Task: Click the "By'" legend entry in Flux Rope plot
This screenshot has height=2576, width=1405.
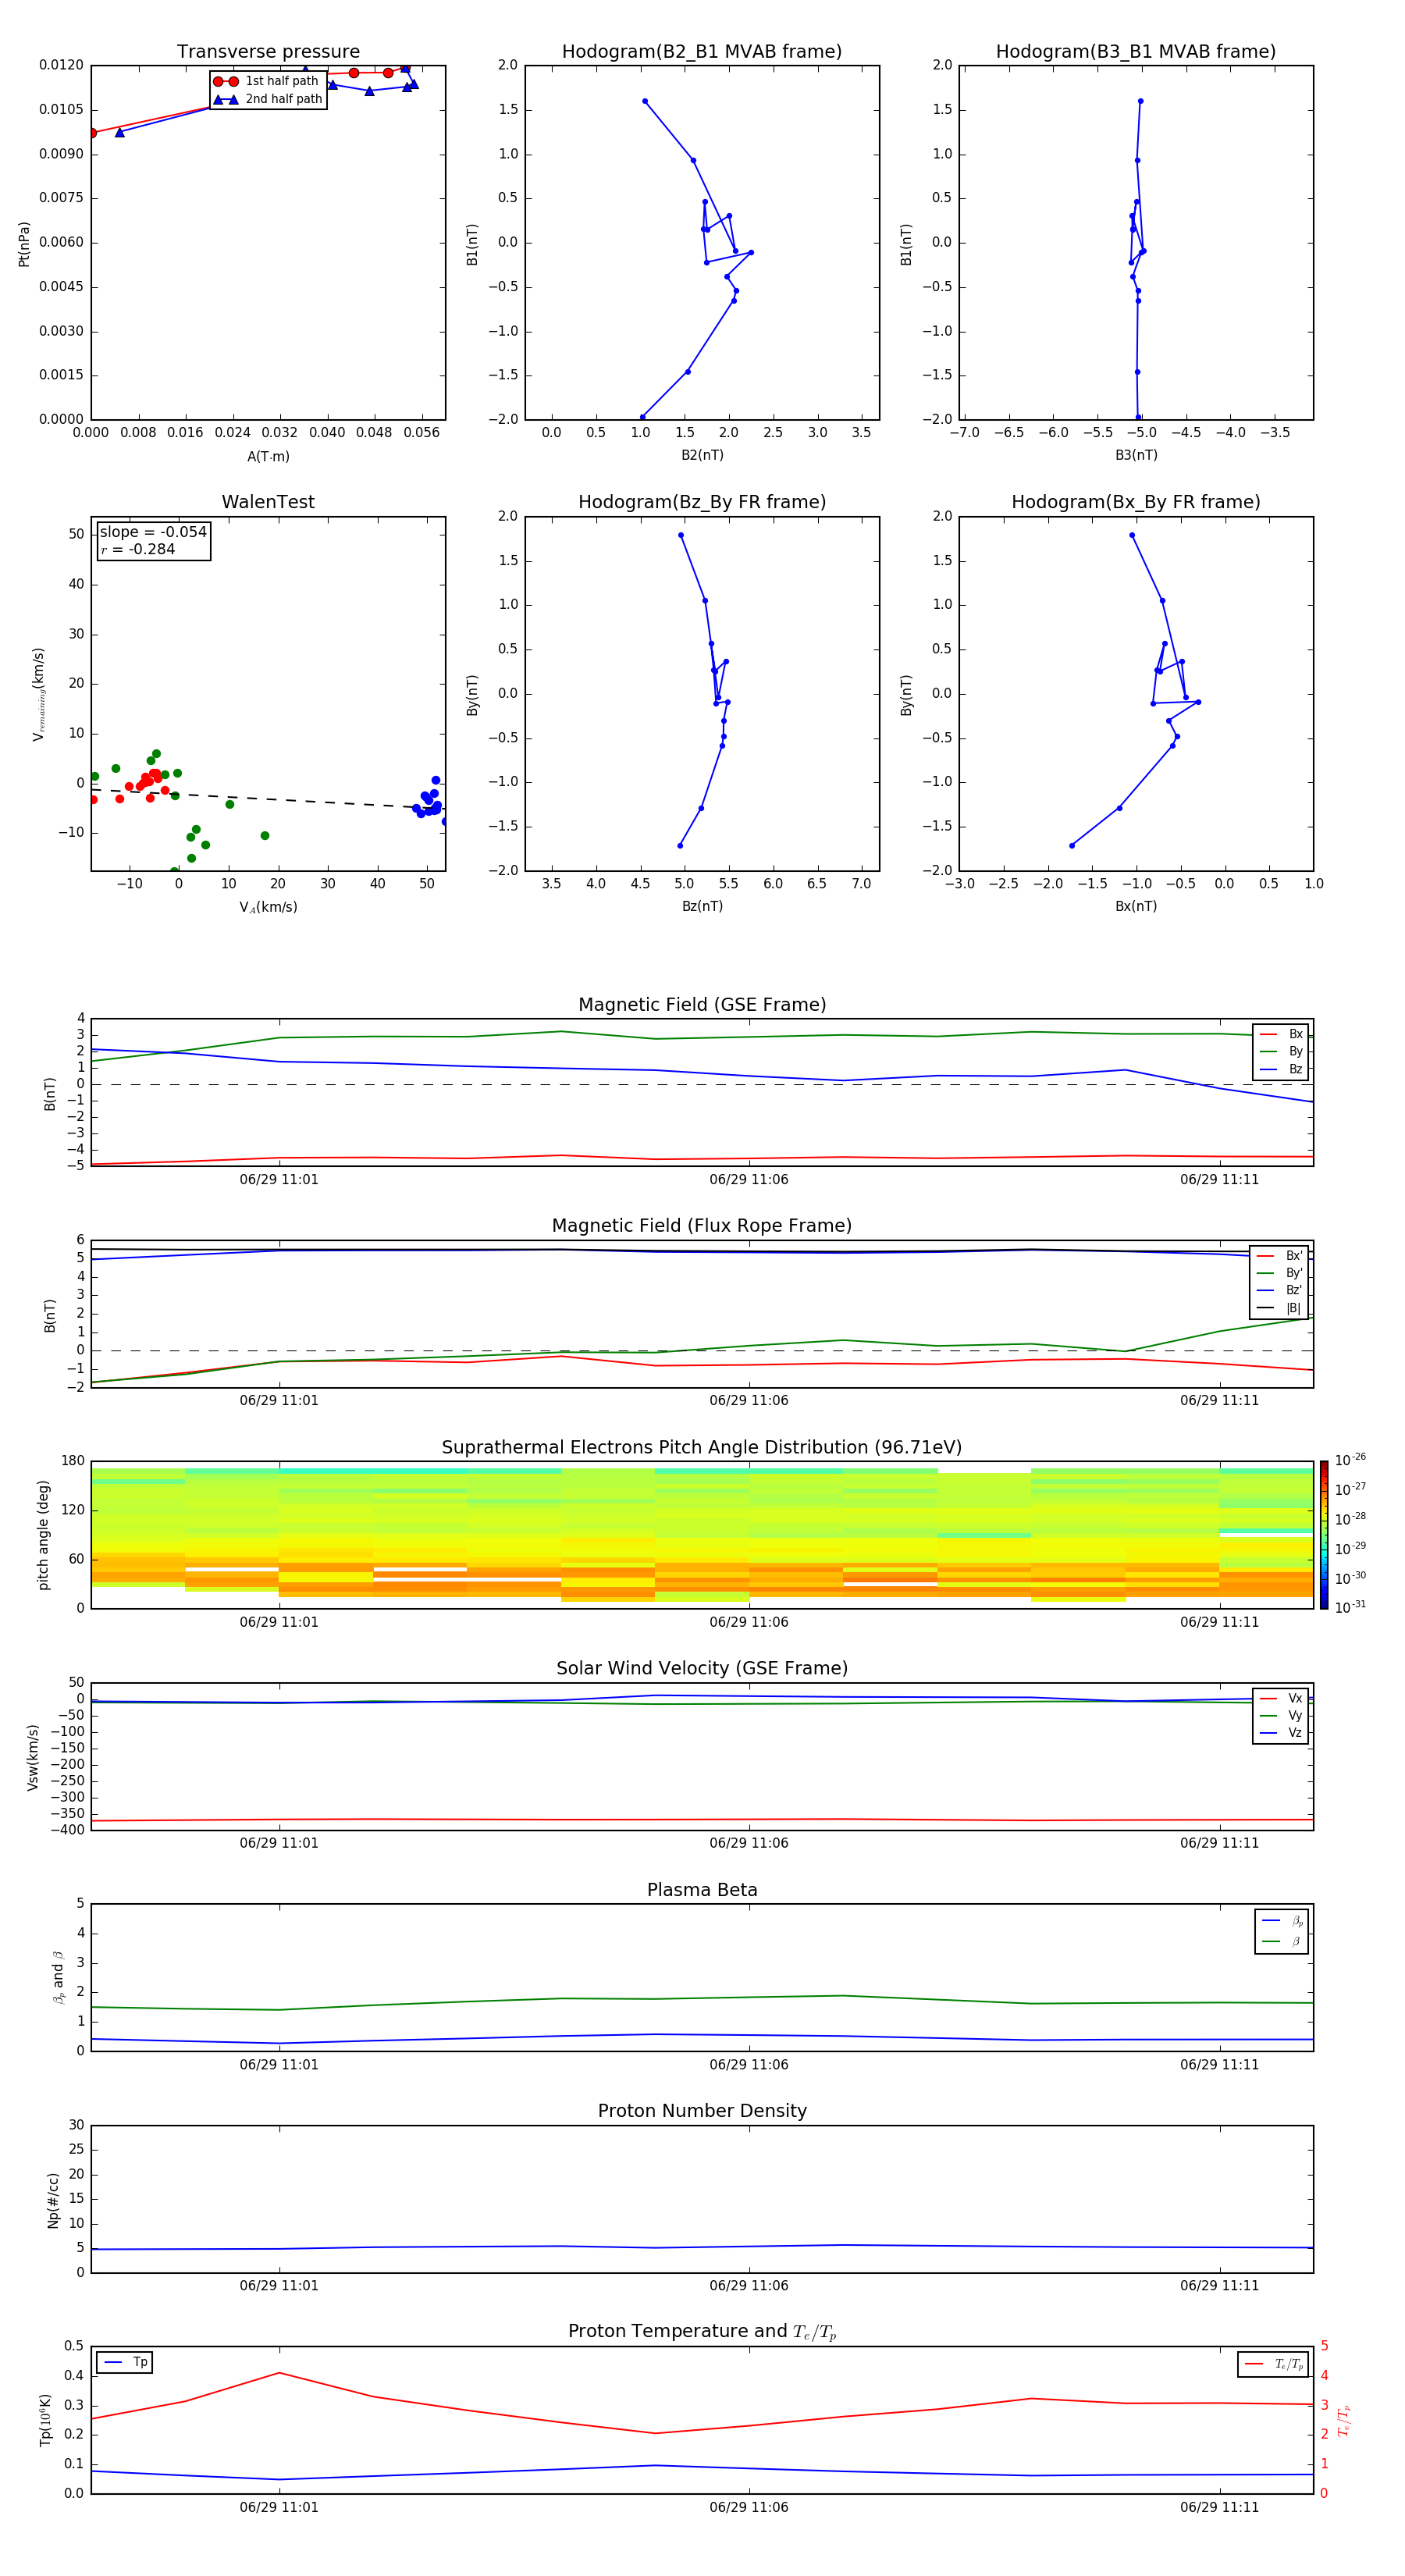Action: click(x=1281, y=1273)
